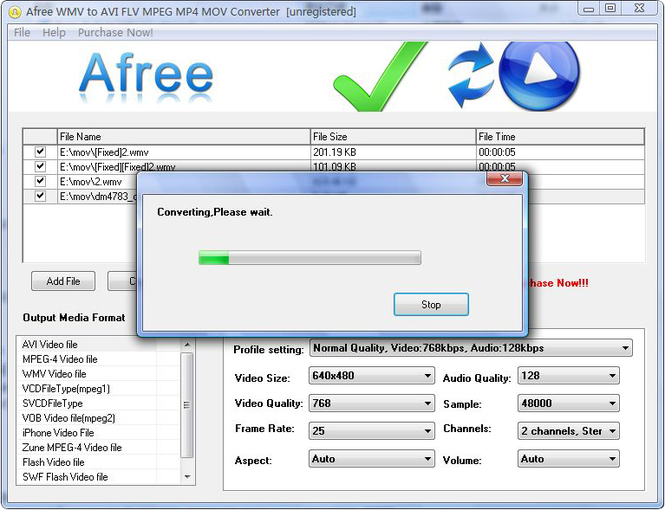Uncheck the E:\mov\2.wmv file checkbox
The width and height of the screenshot is (665, 510).
[x=40, y=181]
